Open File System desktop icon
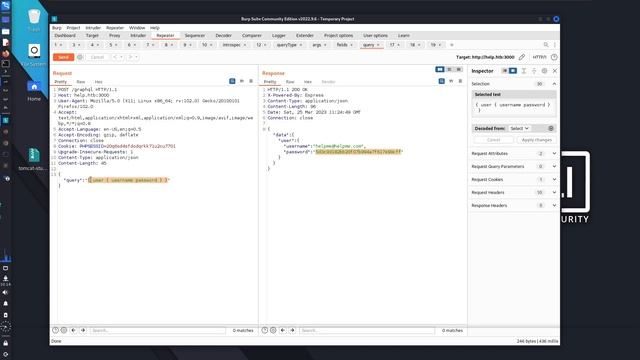 pos(34,55)
